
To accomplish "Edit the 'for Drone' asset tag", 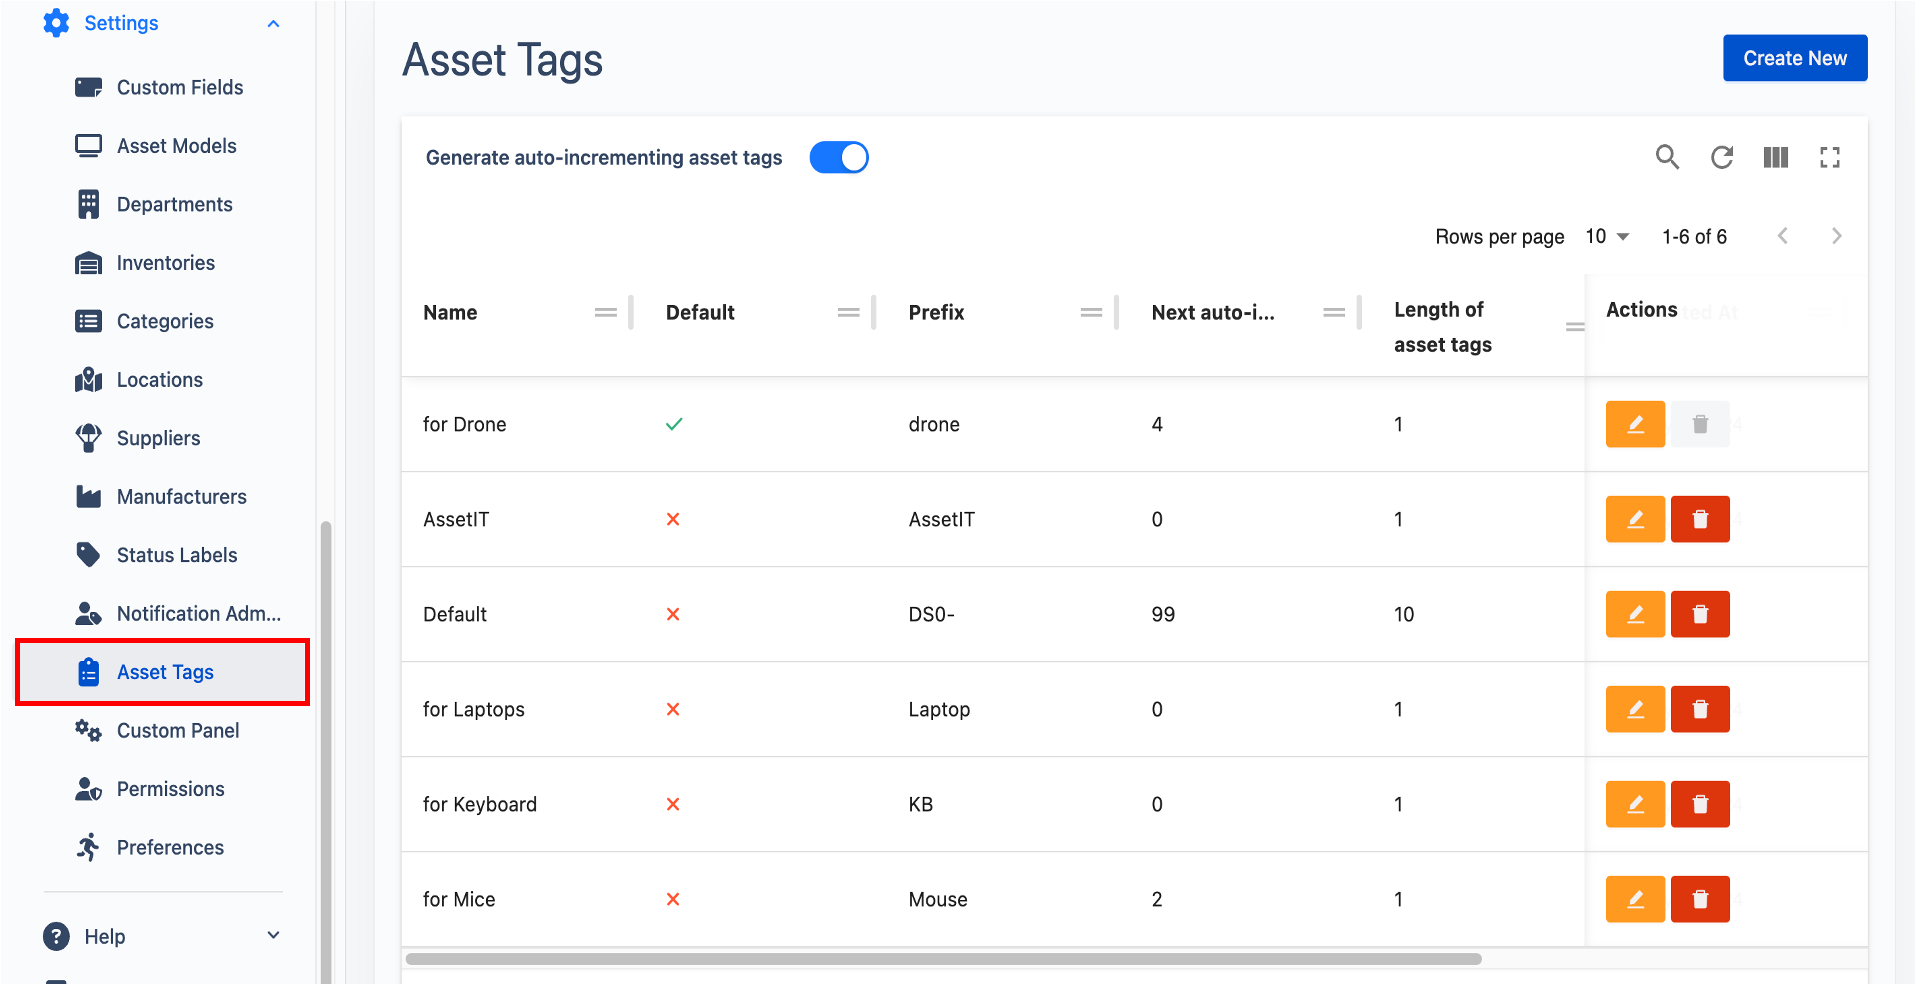I will pos(1634,424).
